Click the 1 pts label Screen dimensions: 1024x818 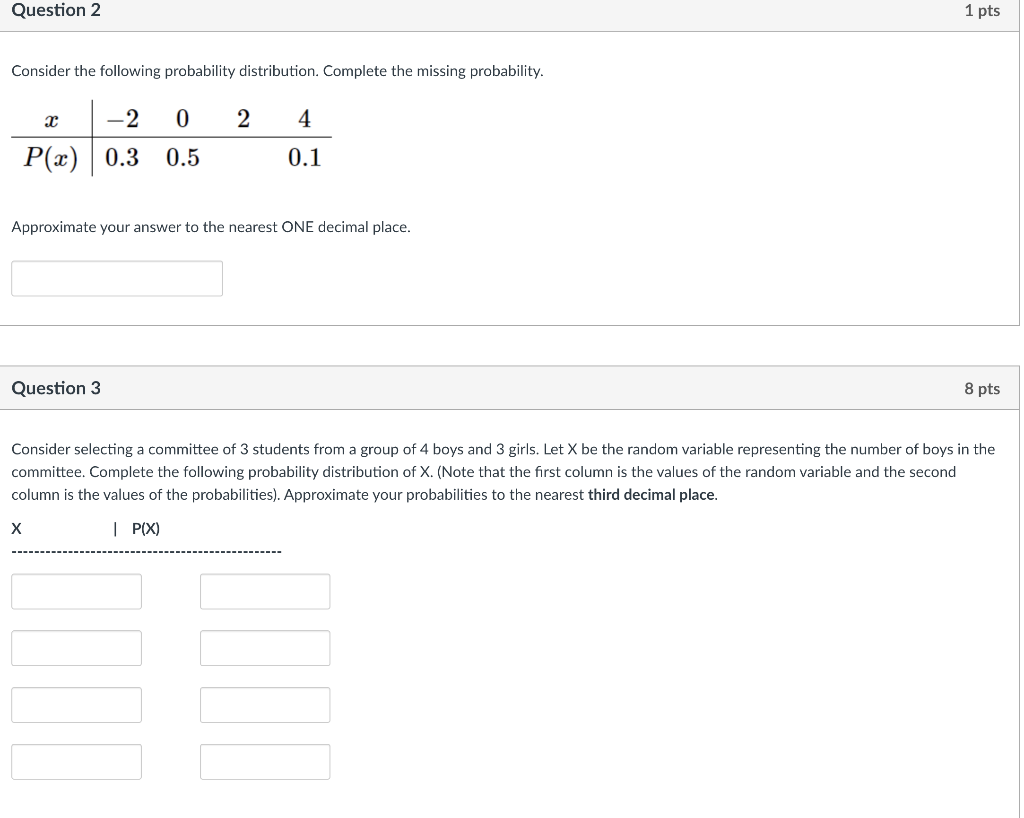(984, 10)
